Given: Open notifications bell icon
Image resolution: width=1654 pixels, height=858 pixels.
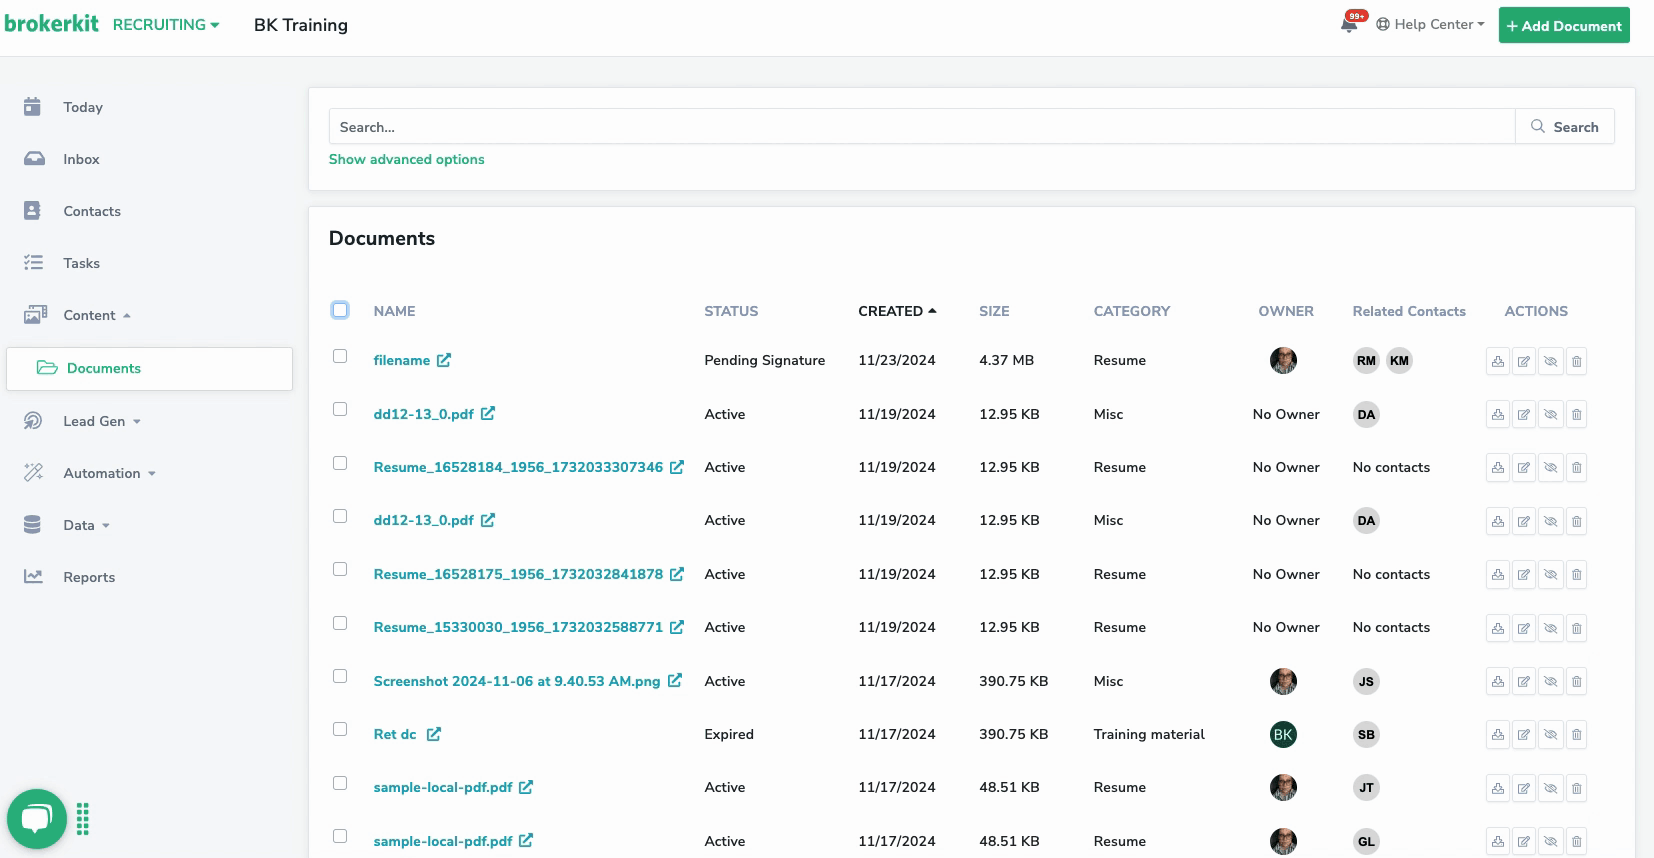Looking at the screenshot, I should [x=1349, y=25].
